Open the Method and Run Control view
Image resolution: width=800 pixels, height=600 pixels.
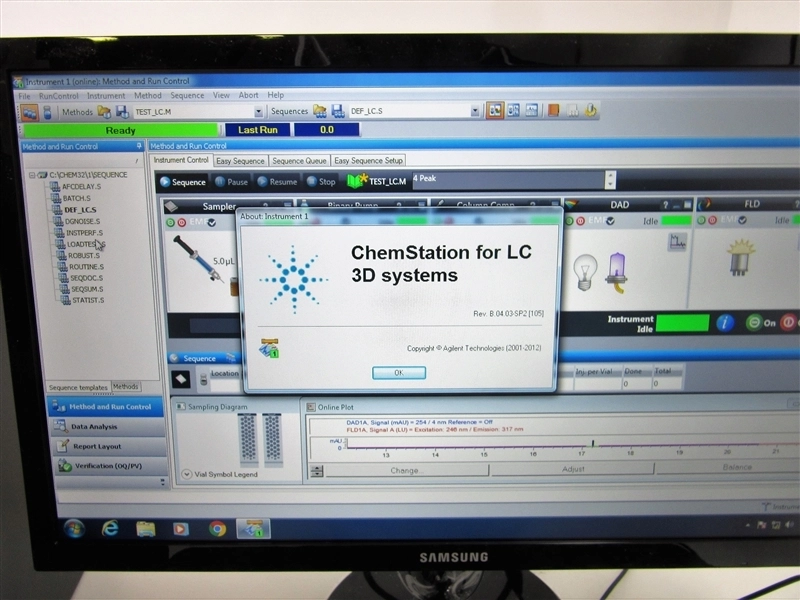pyautogui.click(x=106, y=407)
